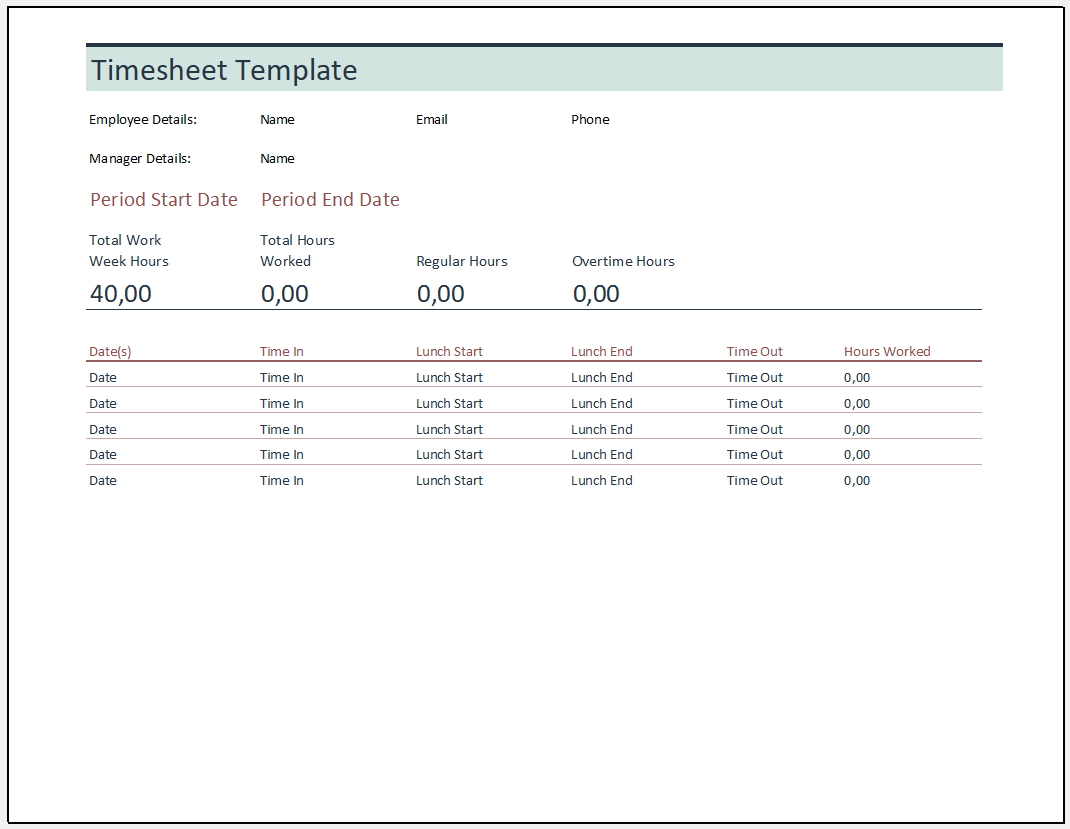Select the Lunch Start cell in the third row
Screen dimensions: 1070x829
pyautogui.click(x=449, y=430)
